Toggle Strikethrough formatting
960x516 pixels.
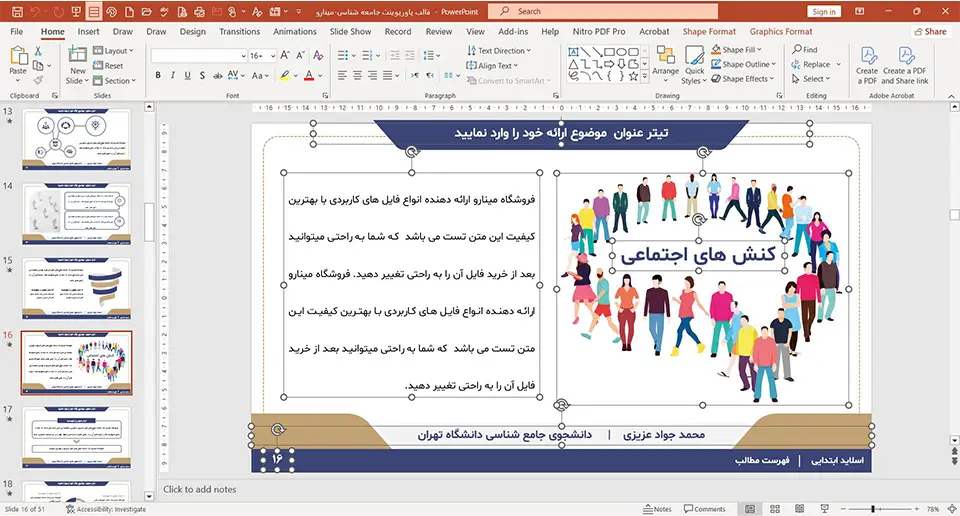pos(217,75)
